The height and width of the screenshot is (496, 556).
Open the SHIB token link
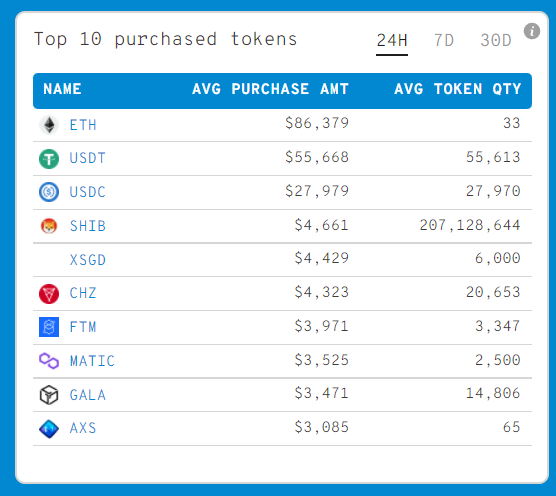point(88,226)
